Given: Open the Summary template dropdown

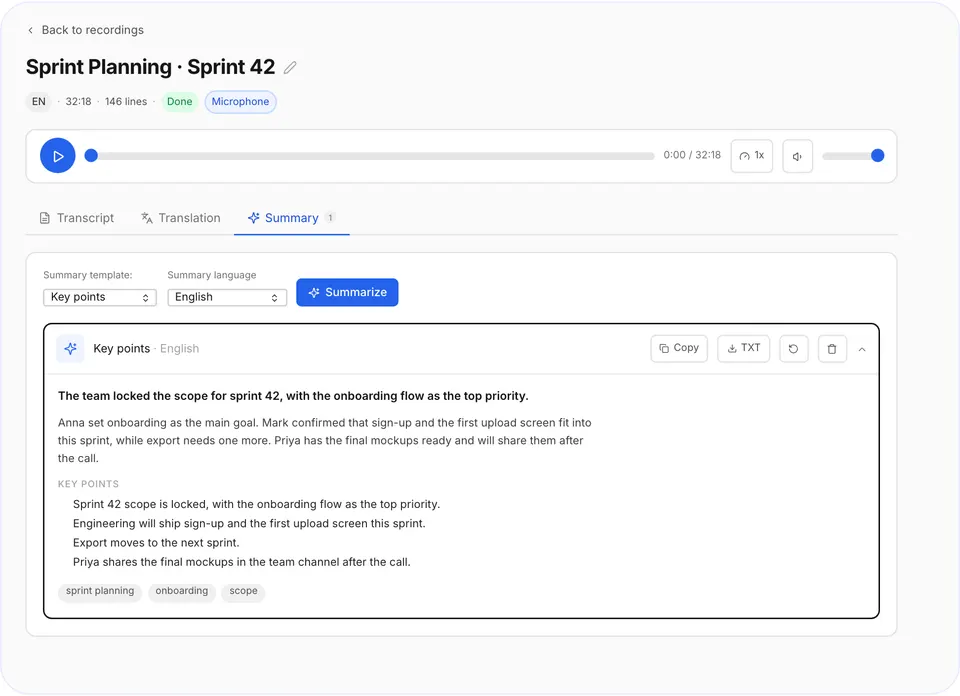Looking at the screenshot, I should pyautogui.click(x=100, y=297).
